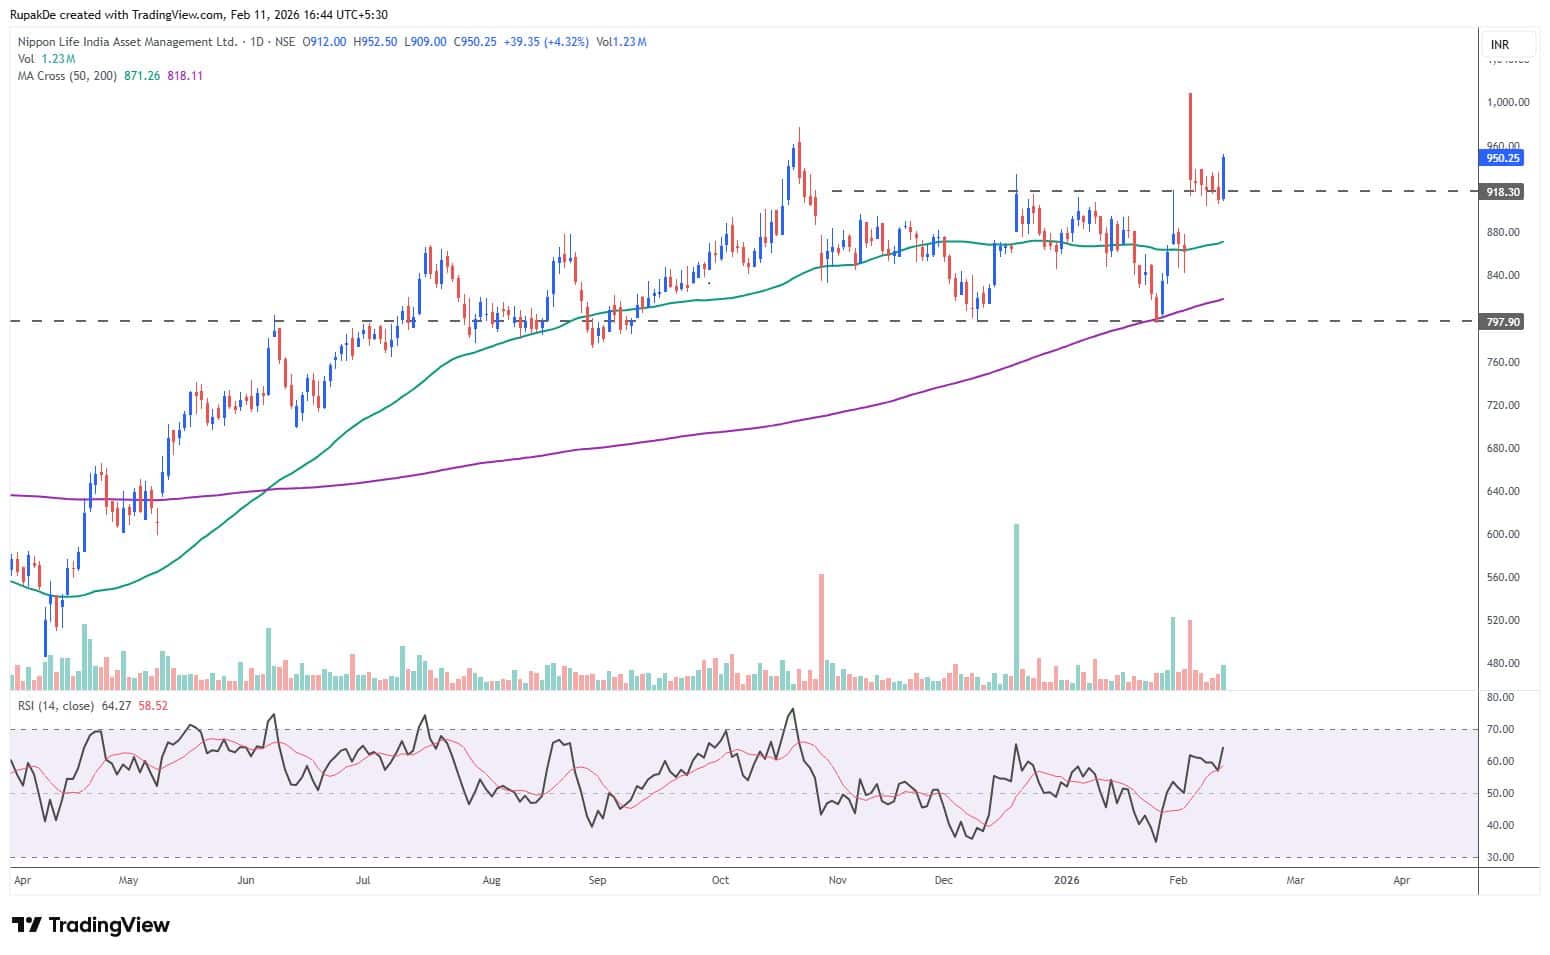
Task: Click the Mar label on the date axis
Action: pos(1294,881)
